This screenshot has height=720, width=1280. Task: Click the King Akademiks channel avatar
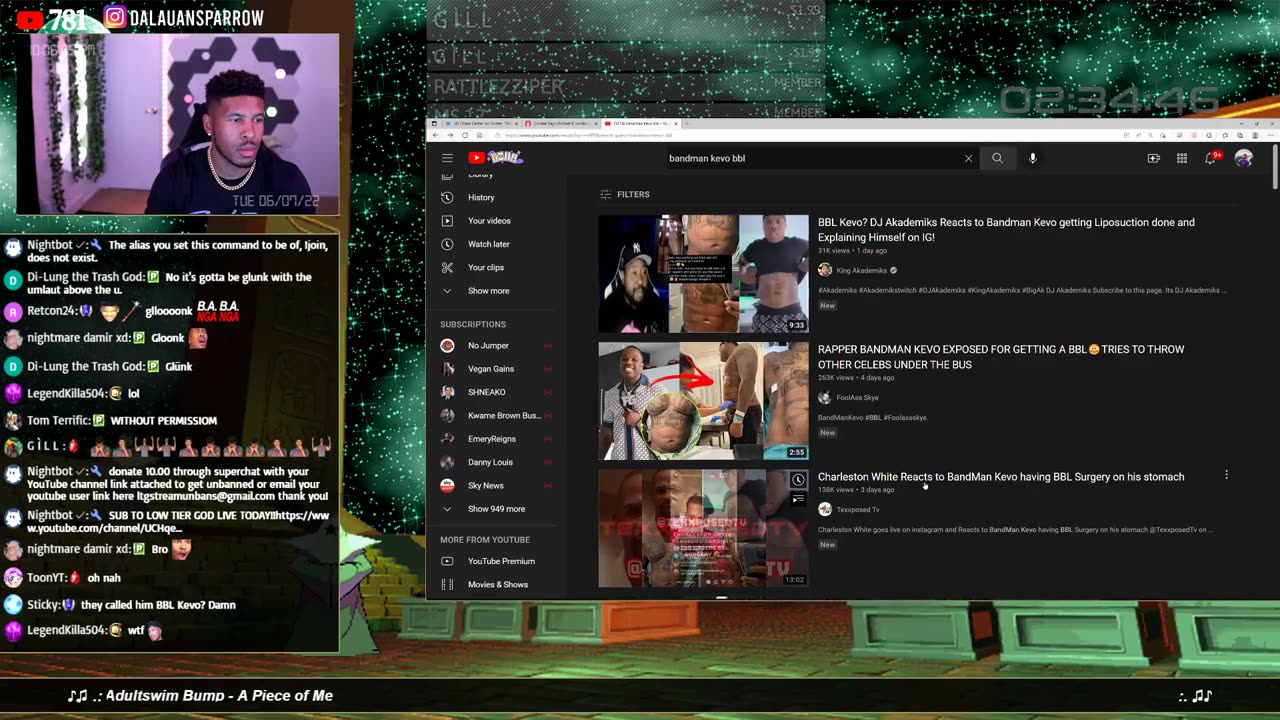(x=825, y=270)
